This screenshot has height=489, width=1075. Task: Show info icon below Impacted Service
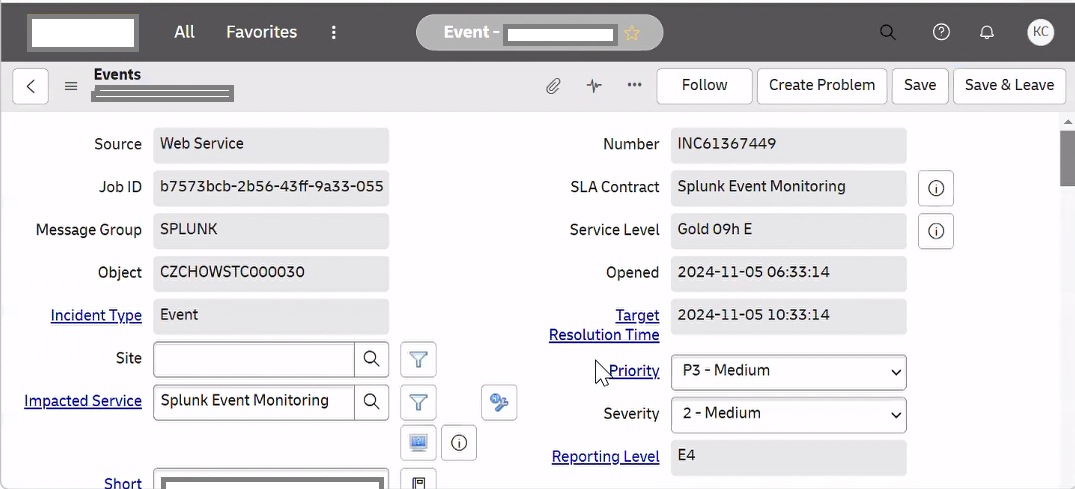459,442
